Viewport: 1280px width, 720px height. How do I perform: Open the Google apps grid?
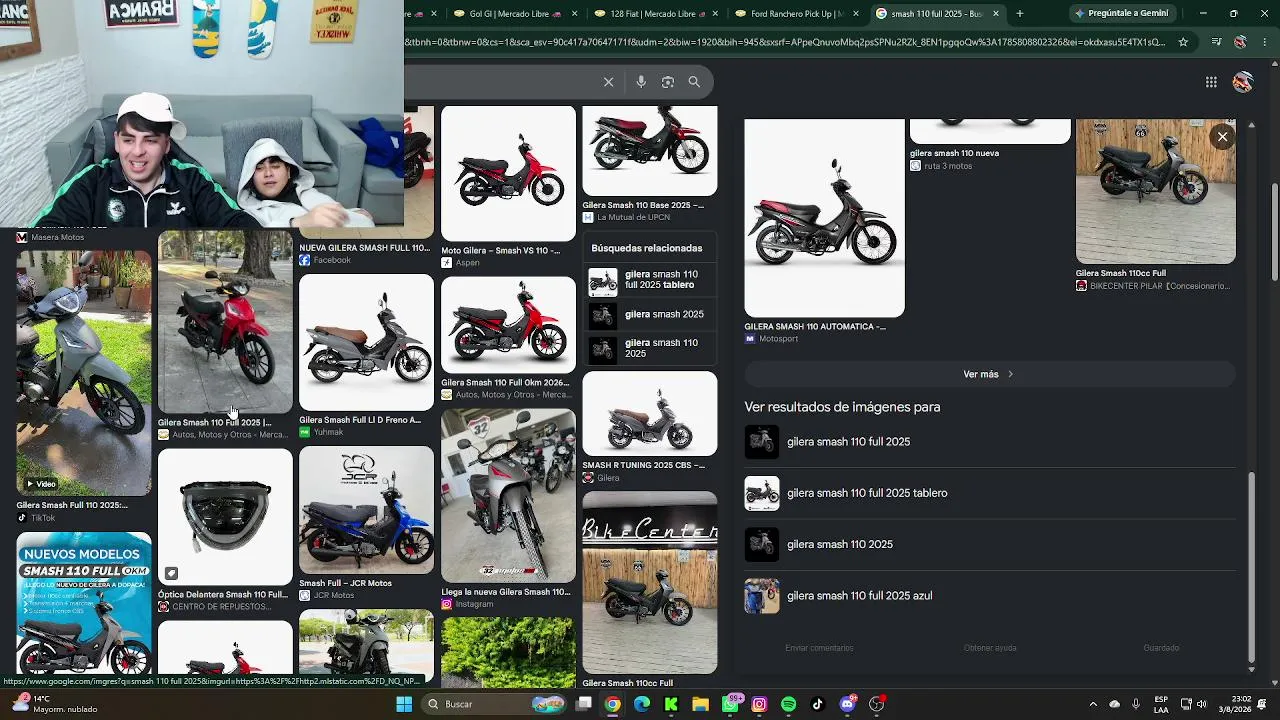tap(1211, 82)
